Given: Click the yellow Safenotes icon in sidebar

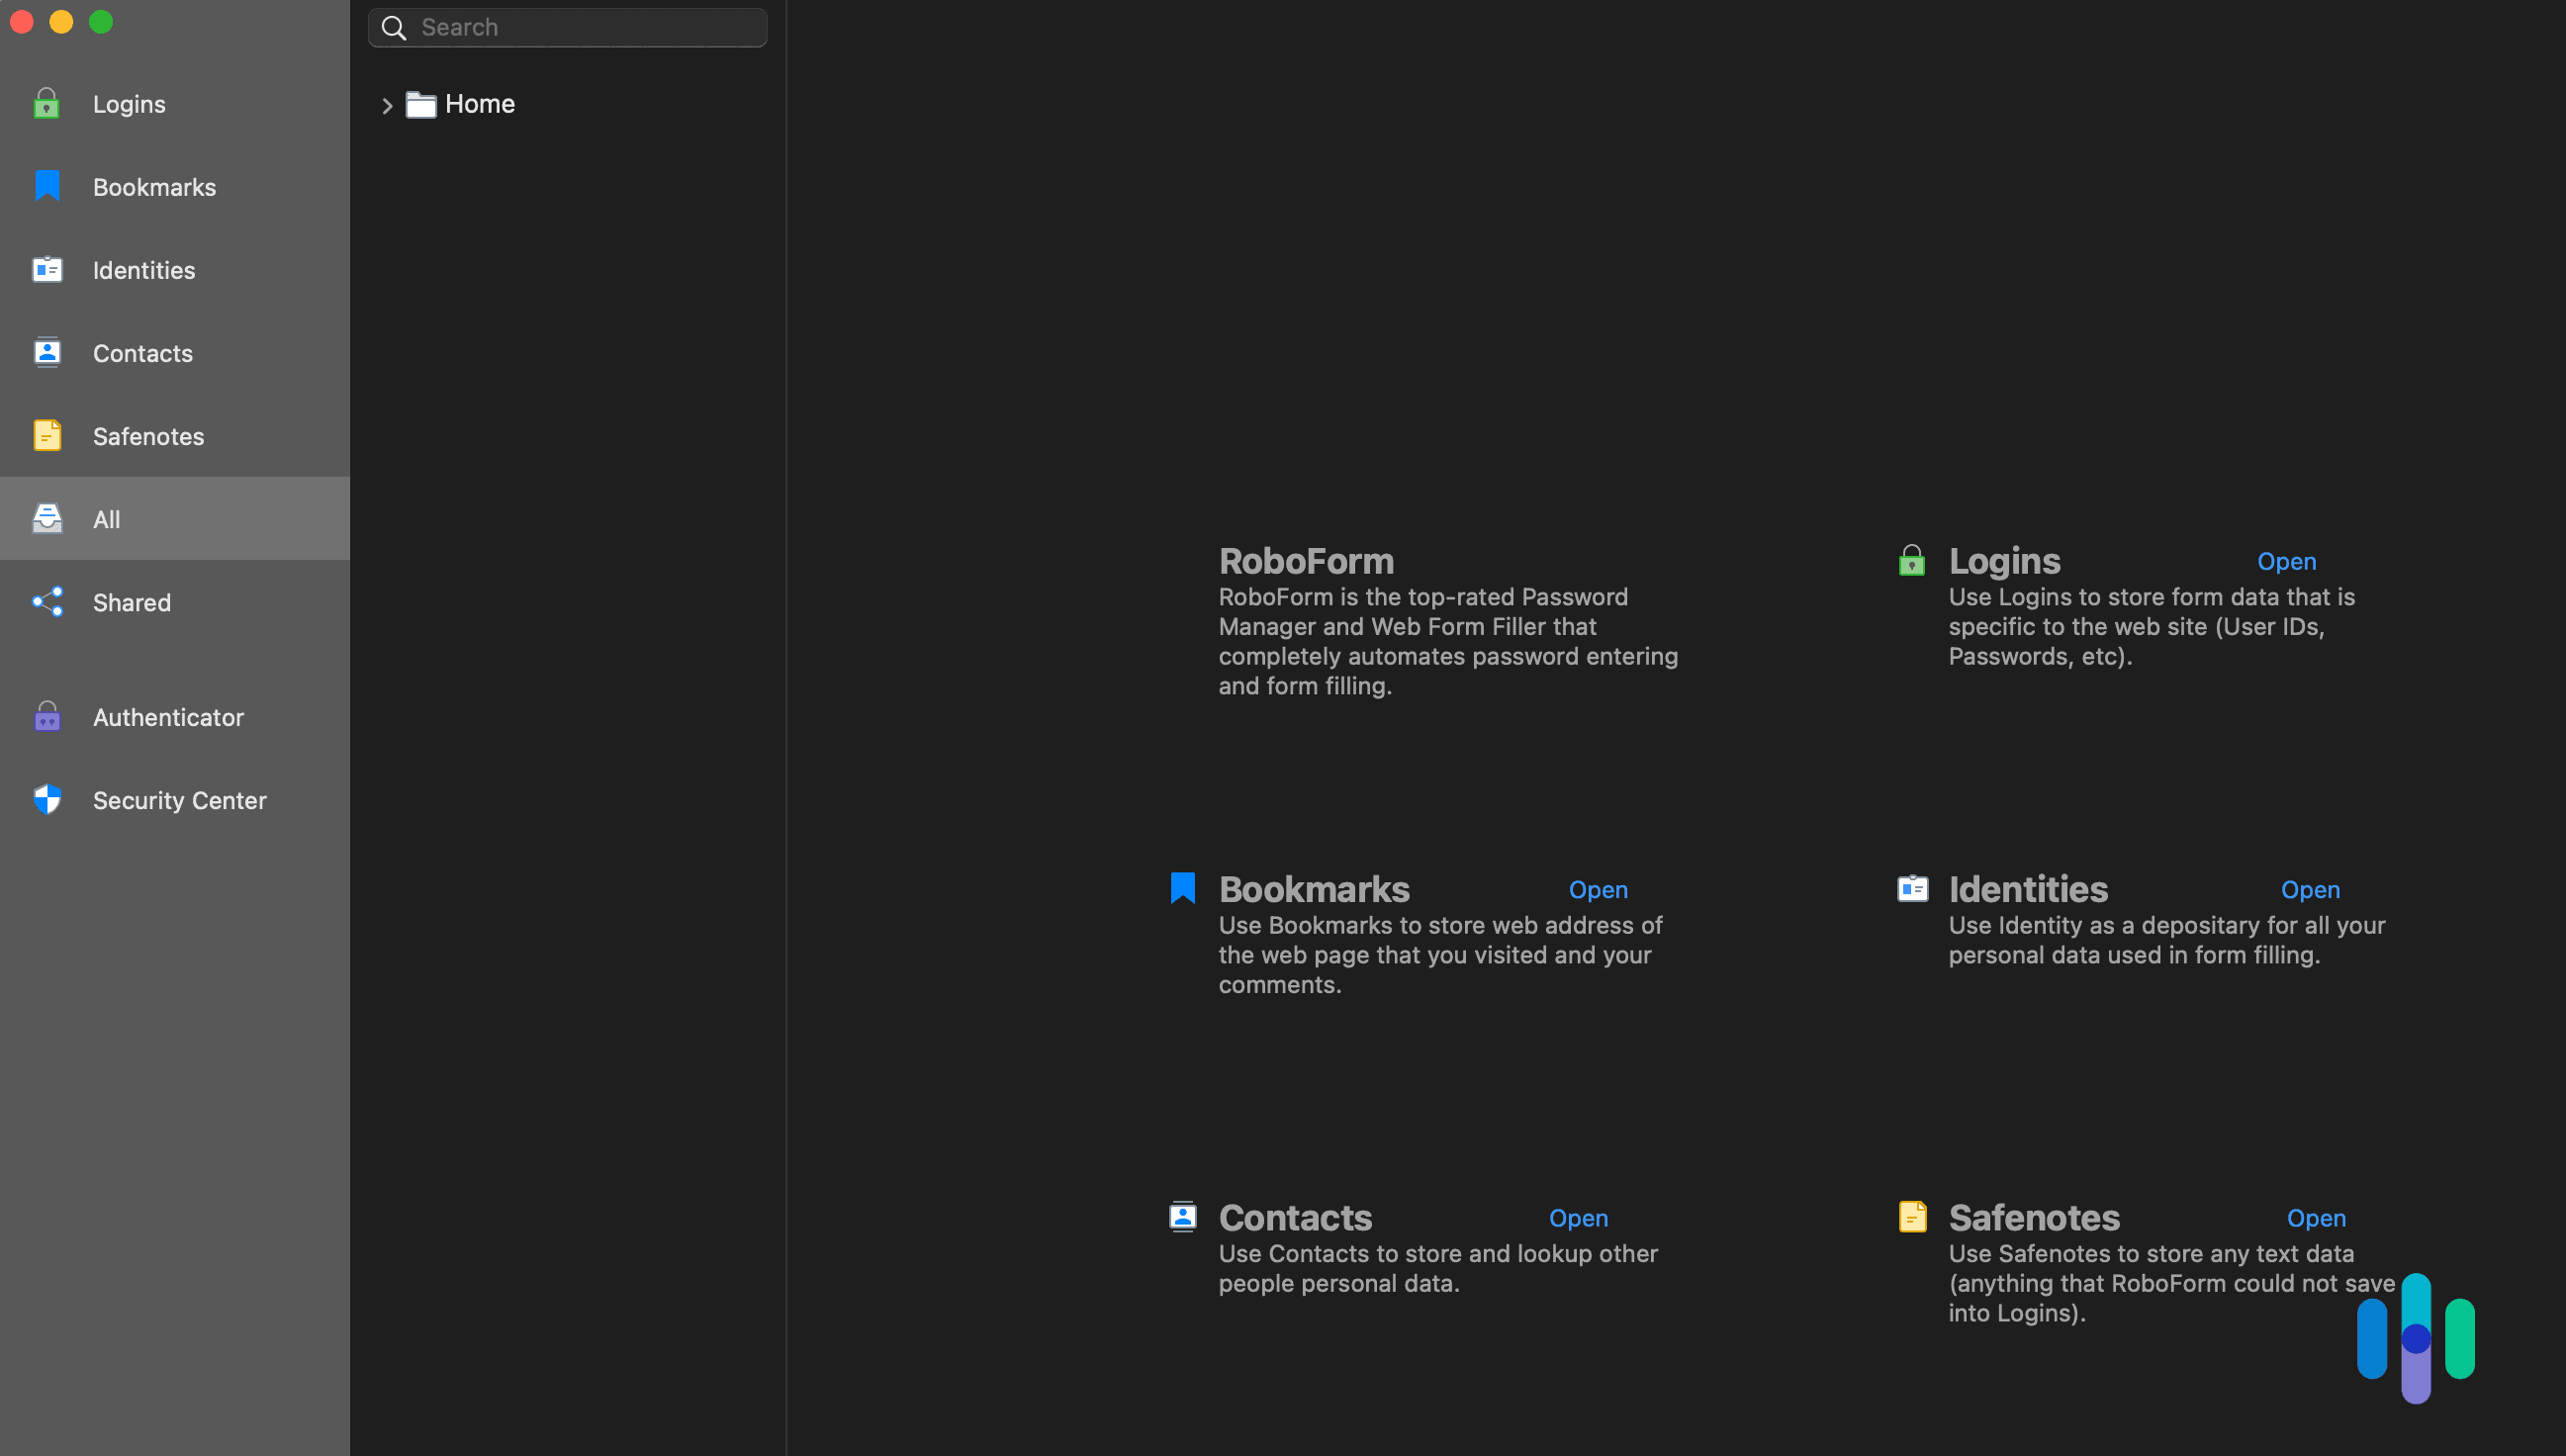Looking at the screenshot, I should click(46, 436).
